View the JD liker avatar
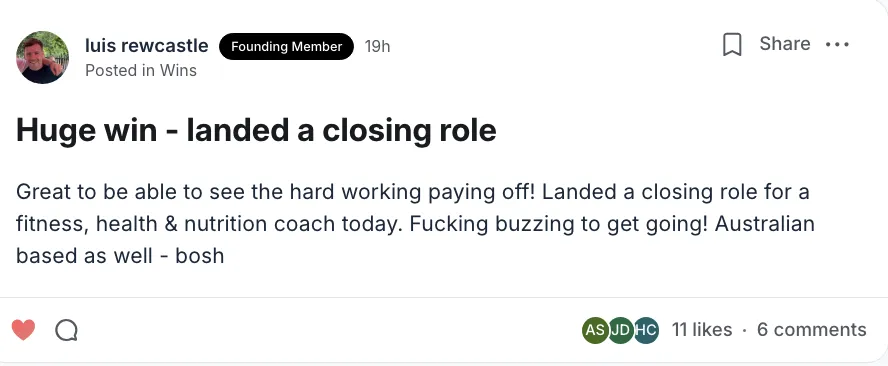The height and width of the screenshot is (366, 888). tap(620, 330)
